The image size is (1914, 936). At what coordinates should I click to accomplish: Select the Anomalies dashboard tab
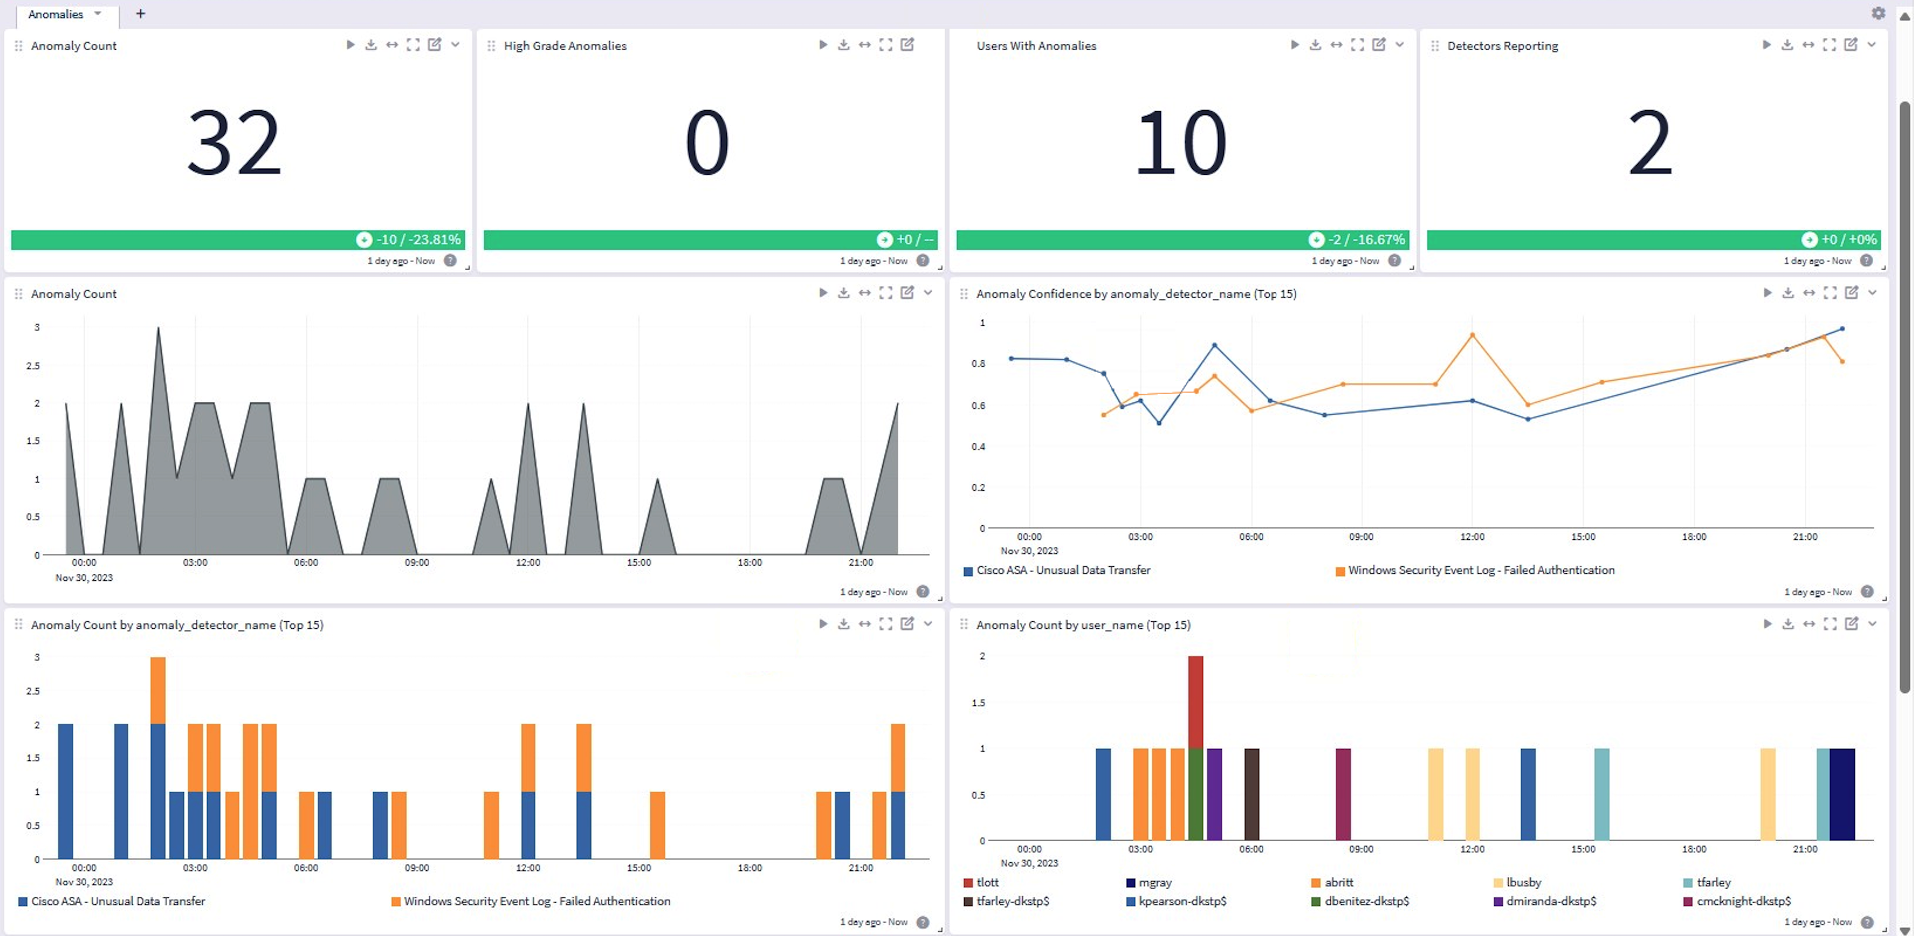56,14
